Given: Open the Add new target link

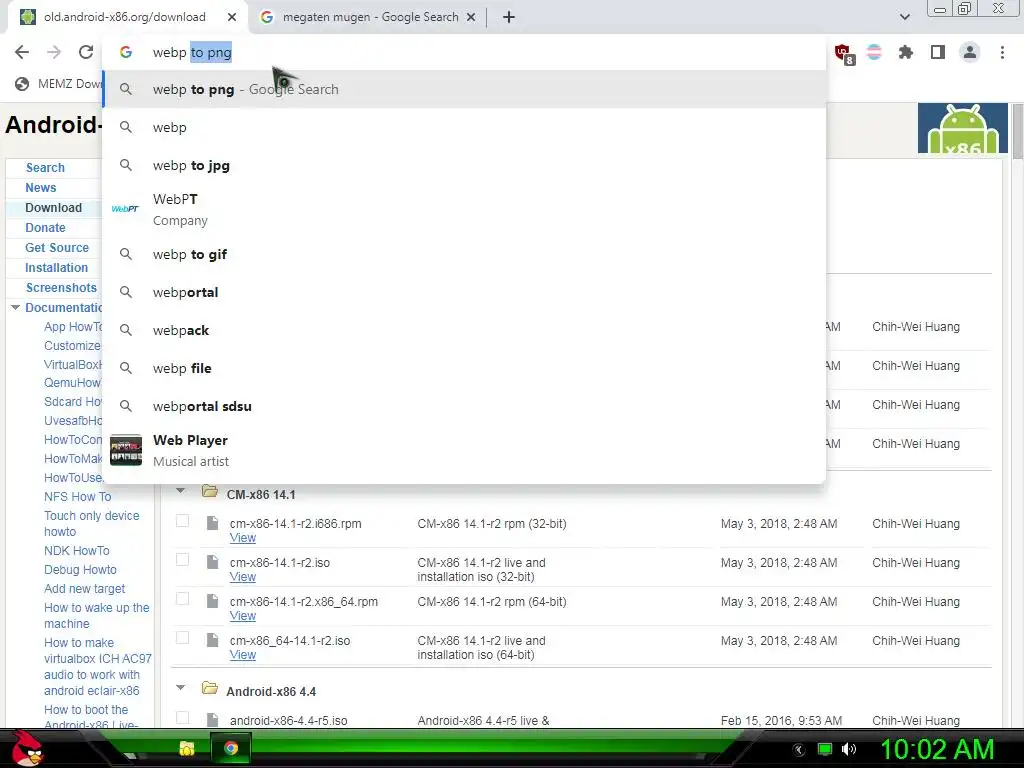Looking at the screenshot, I should point(84,588).
